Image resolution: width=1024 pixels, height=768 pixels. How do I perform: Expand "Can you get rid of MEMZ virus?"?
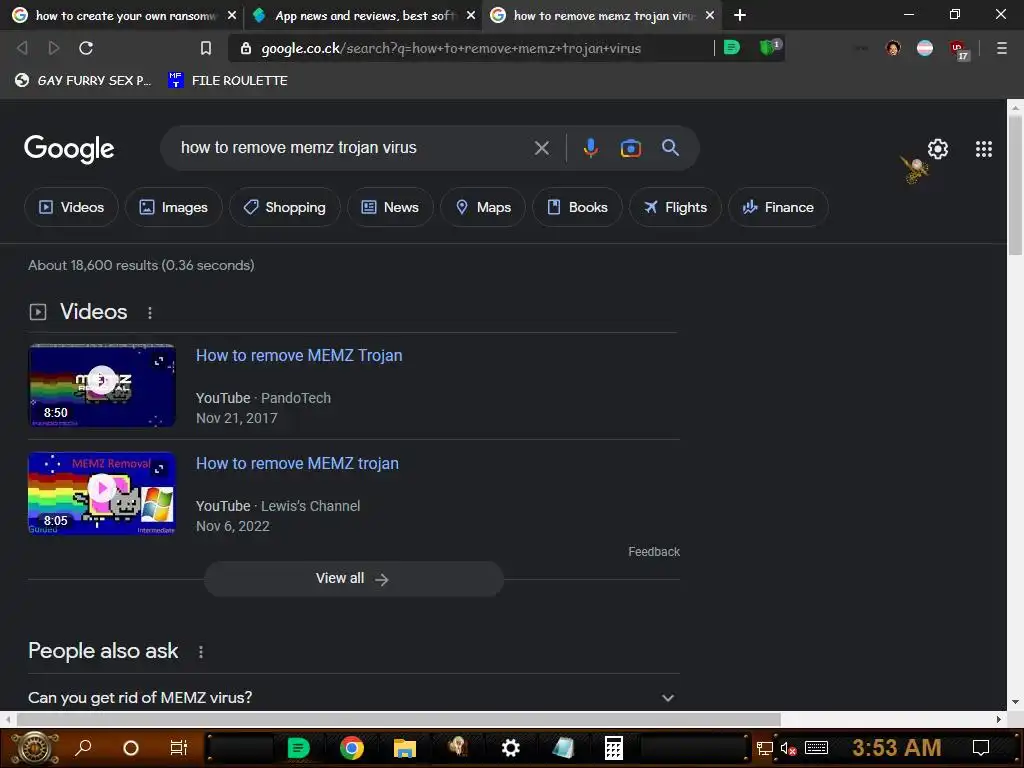[353, 697]
